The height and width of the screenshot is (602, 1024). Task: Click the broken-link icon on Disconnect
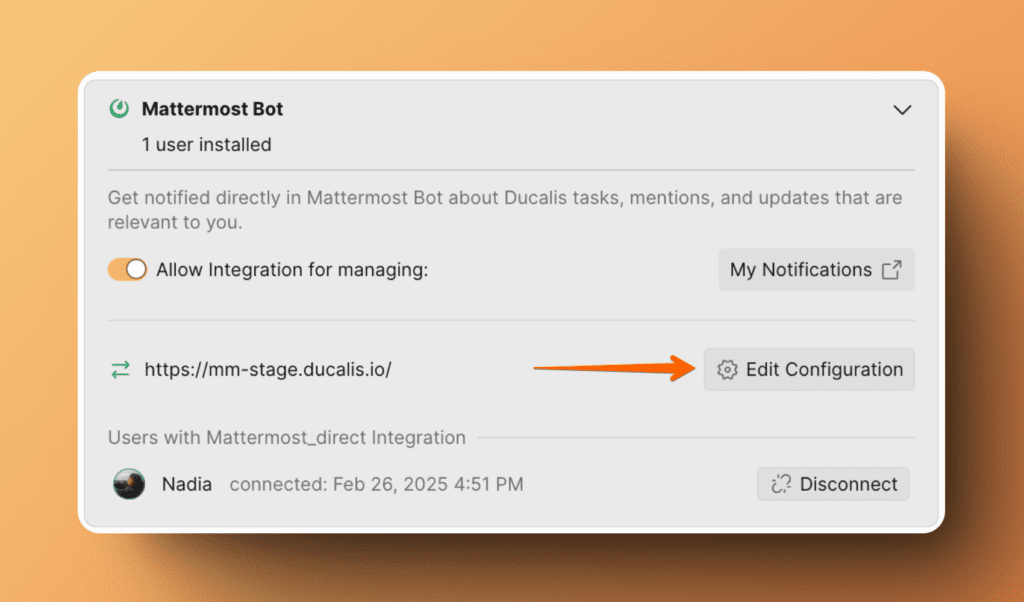(780, 485)
